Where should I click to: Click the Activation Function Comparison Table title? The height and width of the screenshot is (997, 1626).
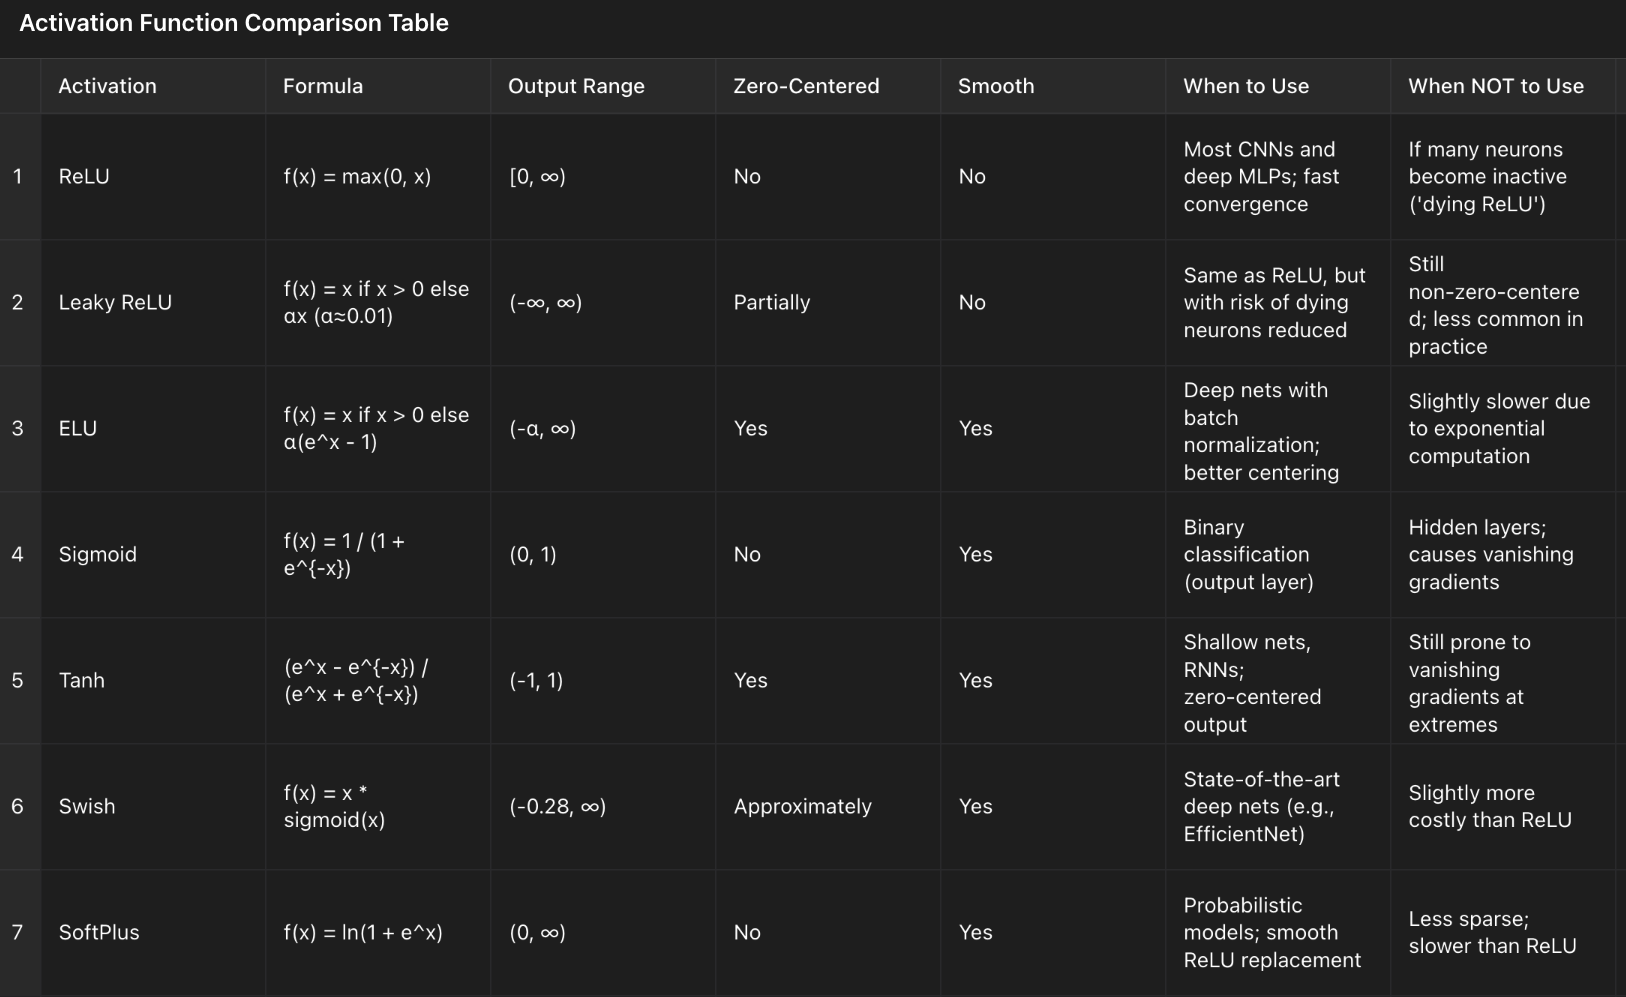(234, 23)
